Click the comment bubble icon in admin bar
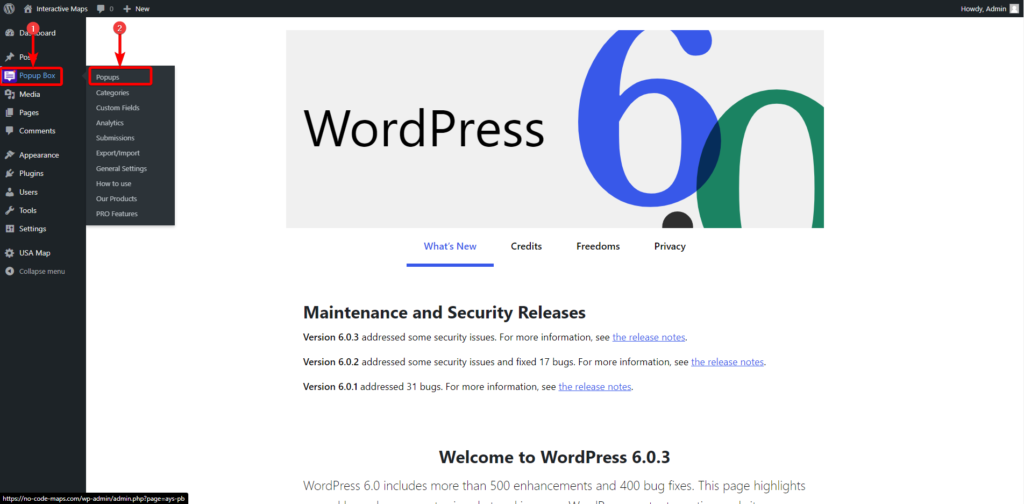Image resolution: width=1024 pixels, height=504 pixels. [x=101, y=8]
